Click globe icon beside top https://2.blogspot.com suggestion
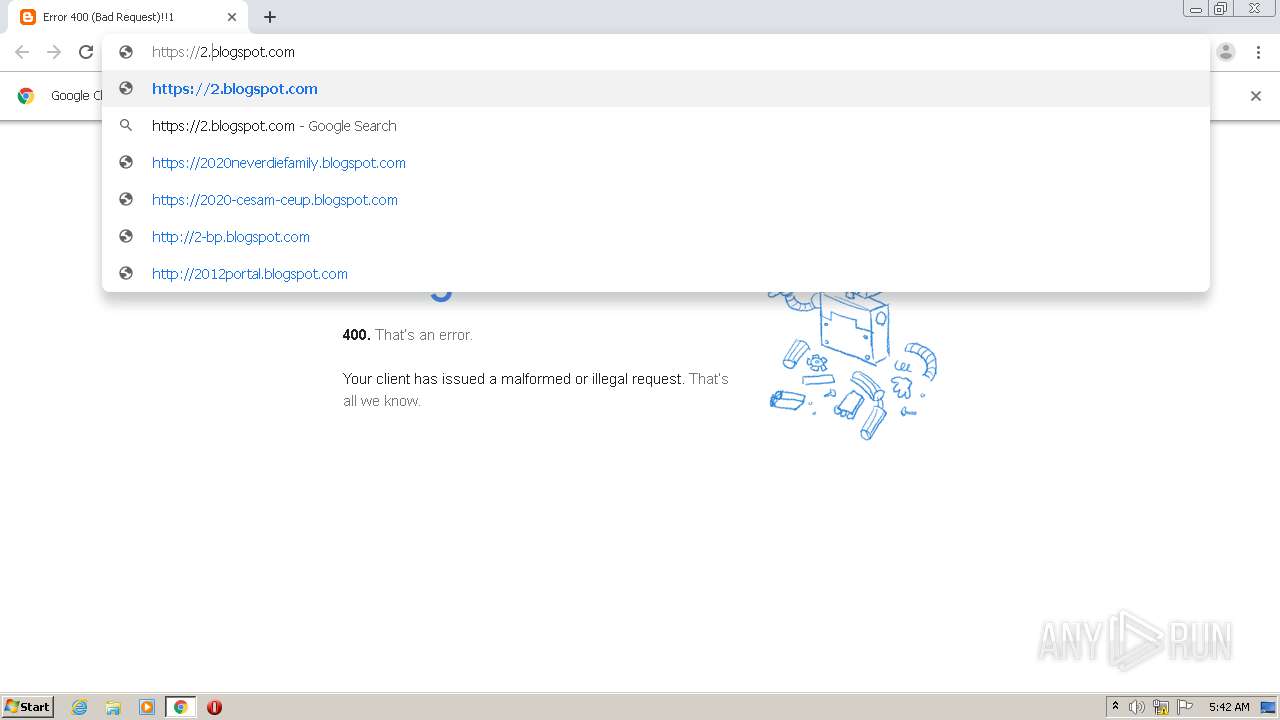The height and width of the screenshot is (720, 1280). 126,88
